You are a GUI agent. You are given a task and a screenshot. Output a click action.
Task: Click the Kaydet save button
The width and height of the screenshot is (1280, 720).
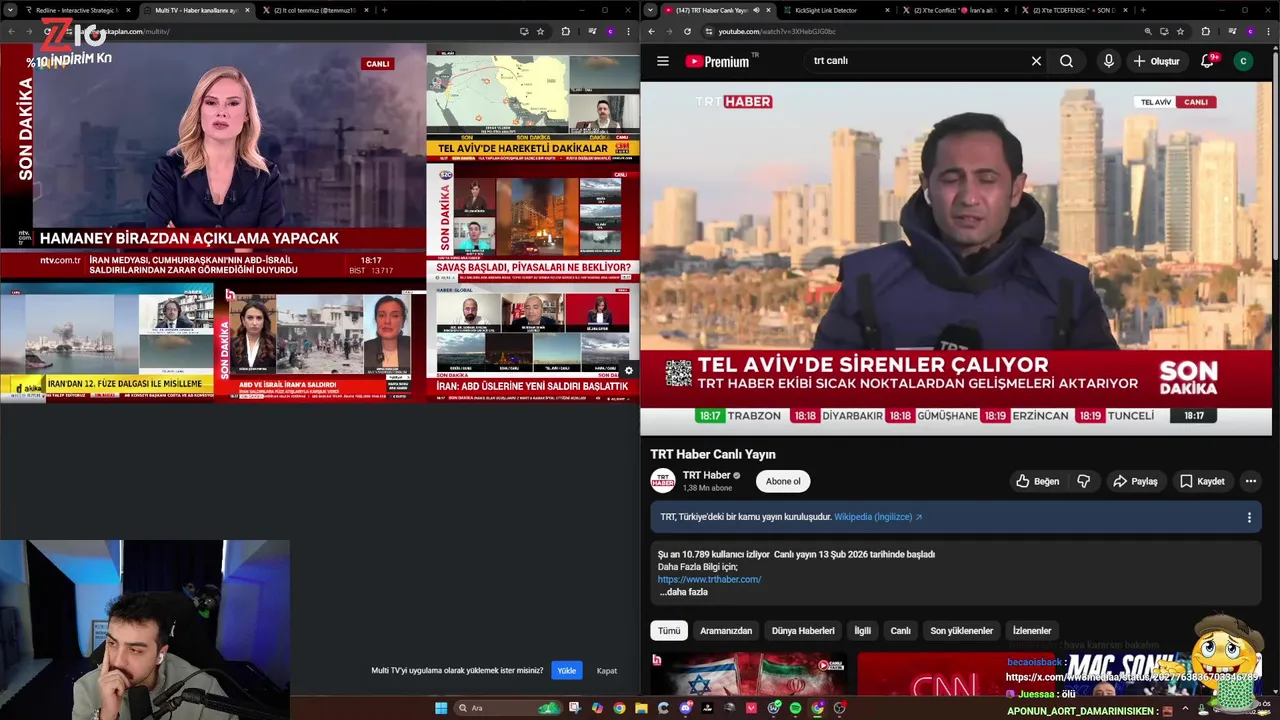[1202, 481]
